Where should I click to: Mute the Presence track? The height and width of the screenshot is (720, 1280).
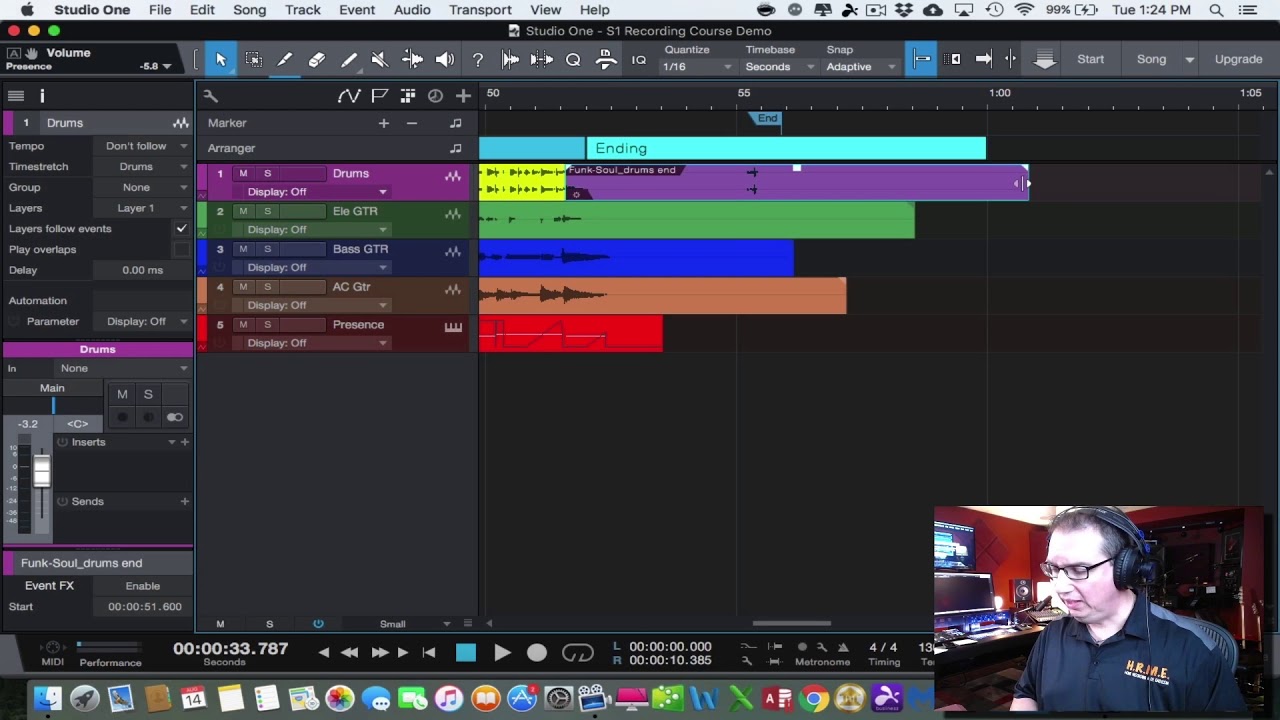(243, 325)
